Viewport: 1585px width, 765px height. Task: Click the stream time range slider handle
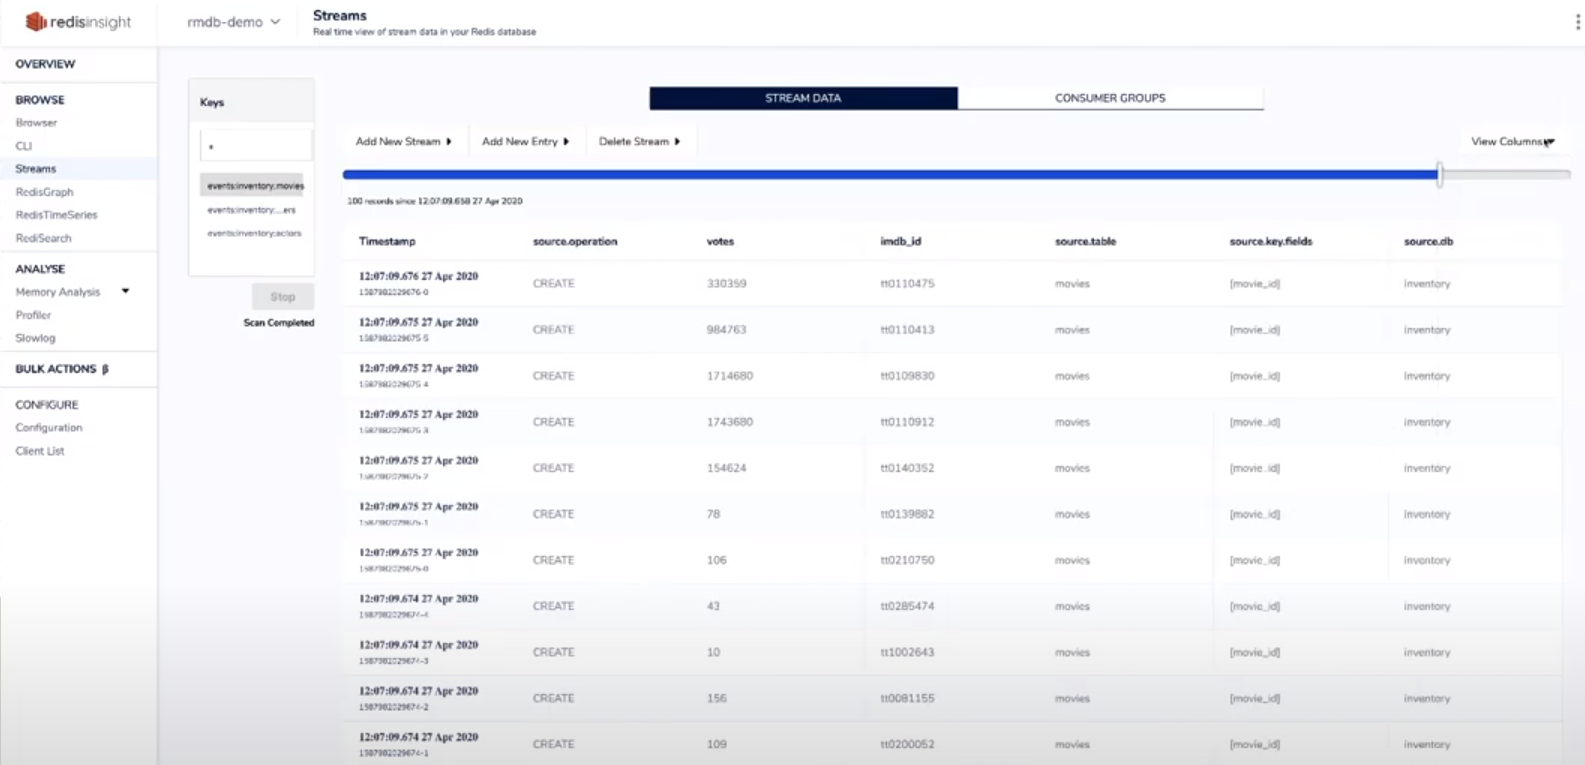pos(1440,174)
